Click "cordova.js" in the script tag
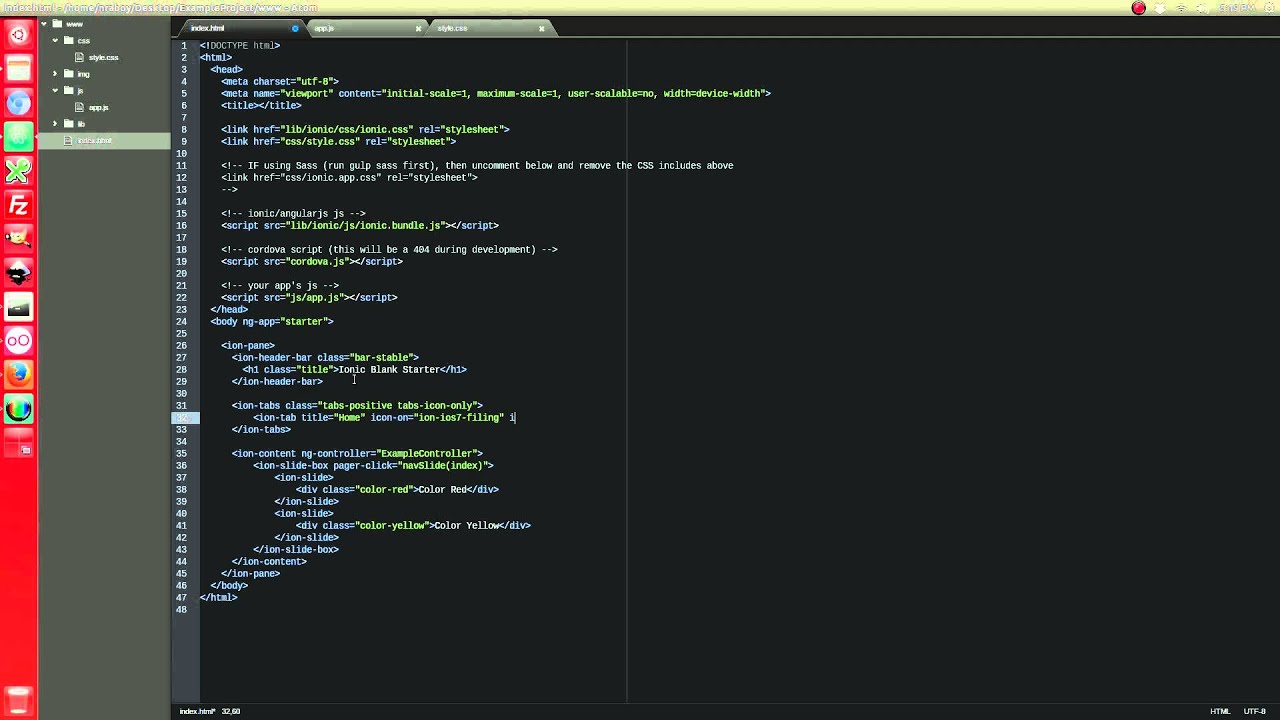Screen dimensions: 1280x720 (317, 262)
